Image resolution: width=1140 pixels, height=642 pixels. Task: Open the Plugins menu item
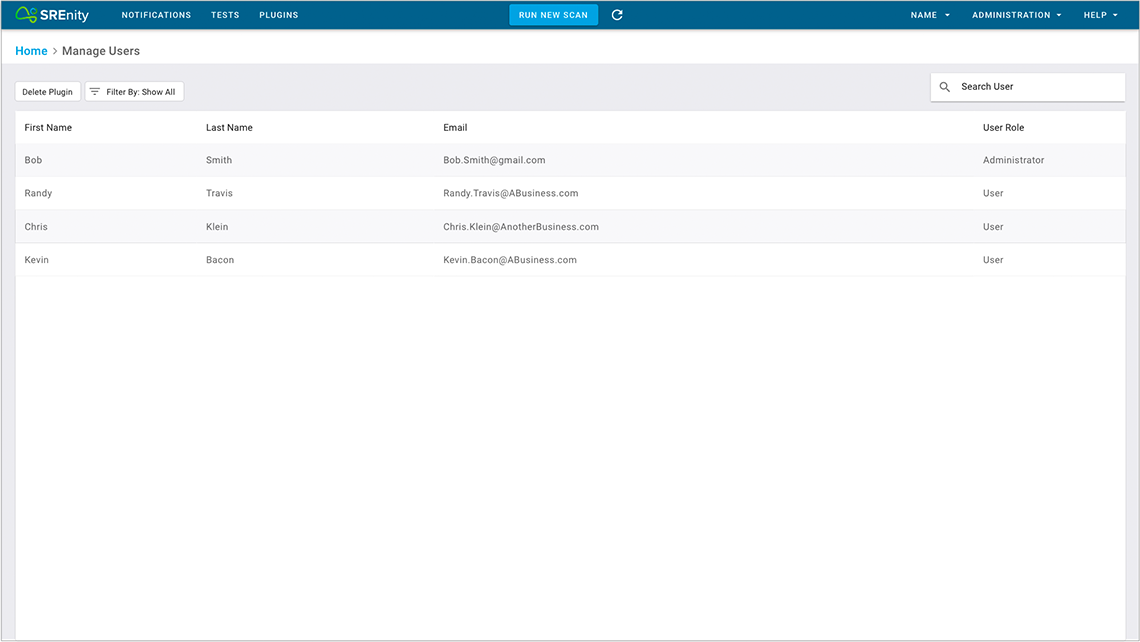click(x=278, y=15)
